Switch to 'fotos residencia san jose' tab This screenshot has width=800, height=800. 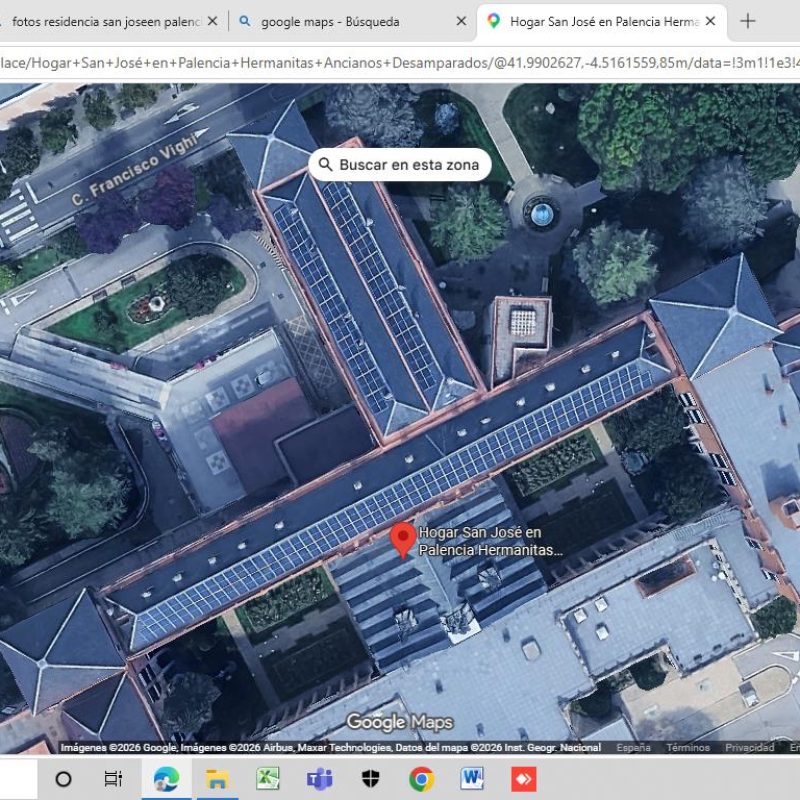coord(107,21)
